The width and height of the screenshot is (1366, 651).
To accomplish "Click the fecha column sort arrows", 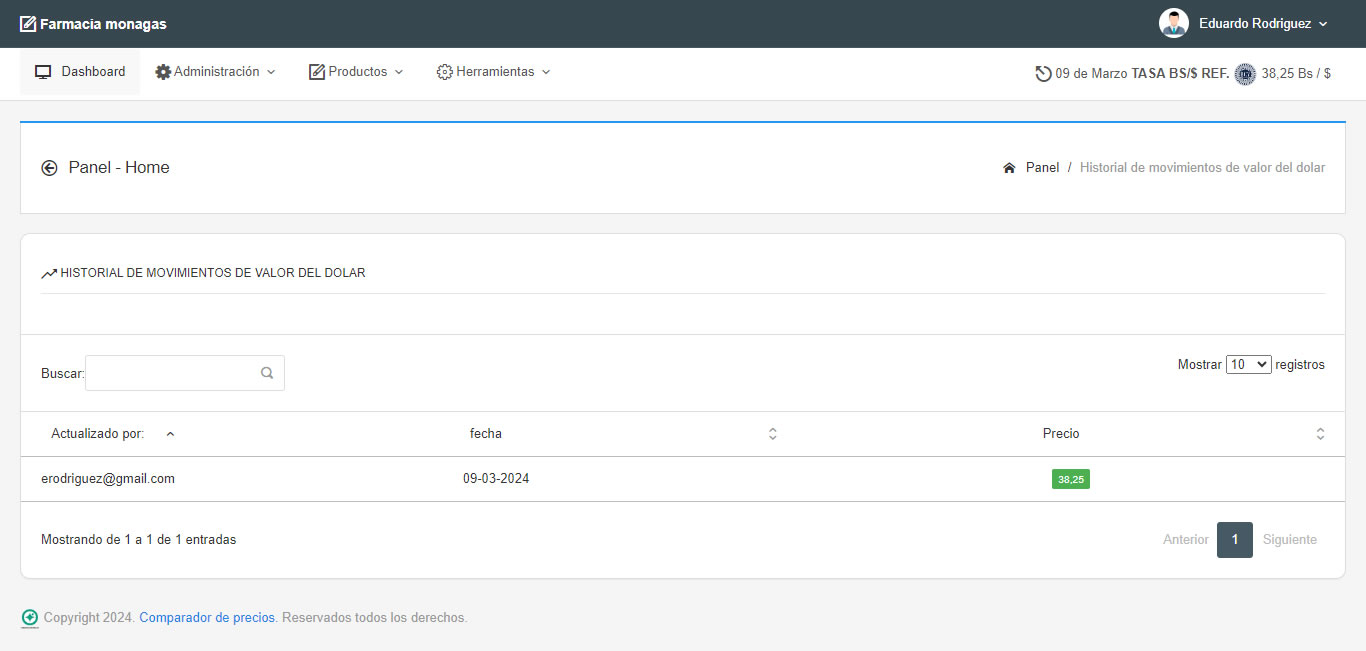I will coord(772,434).
